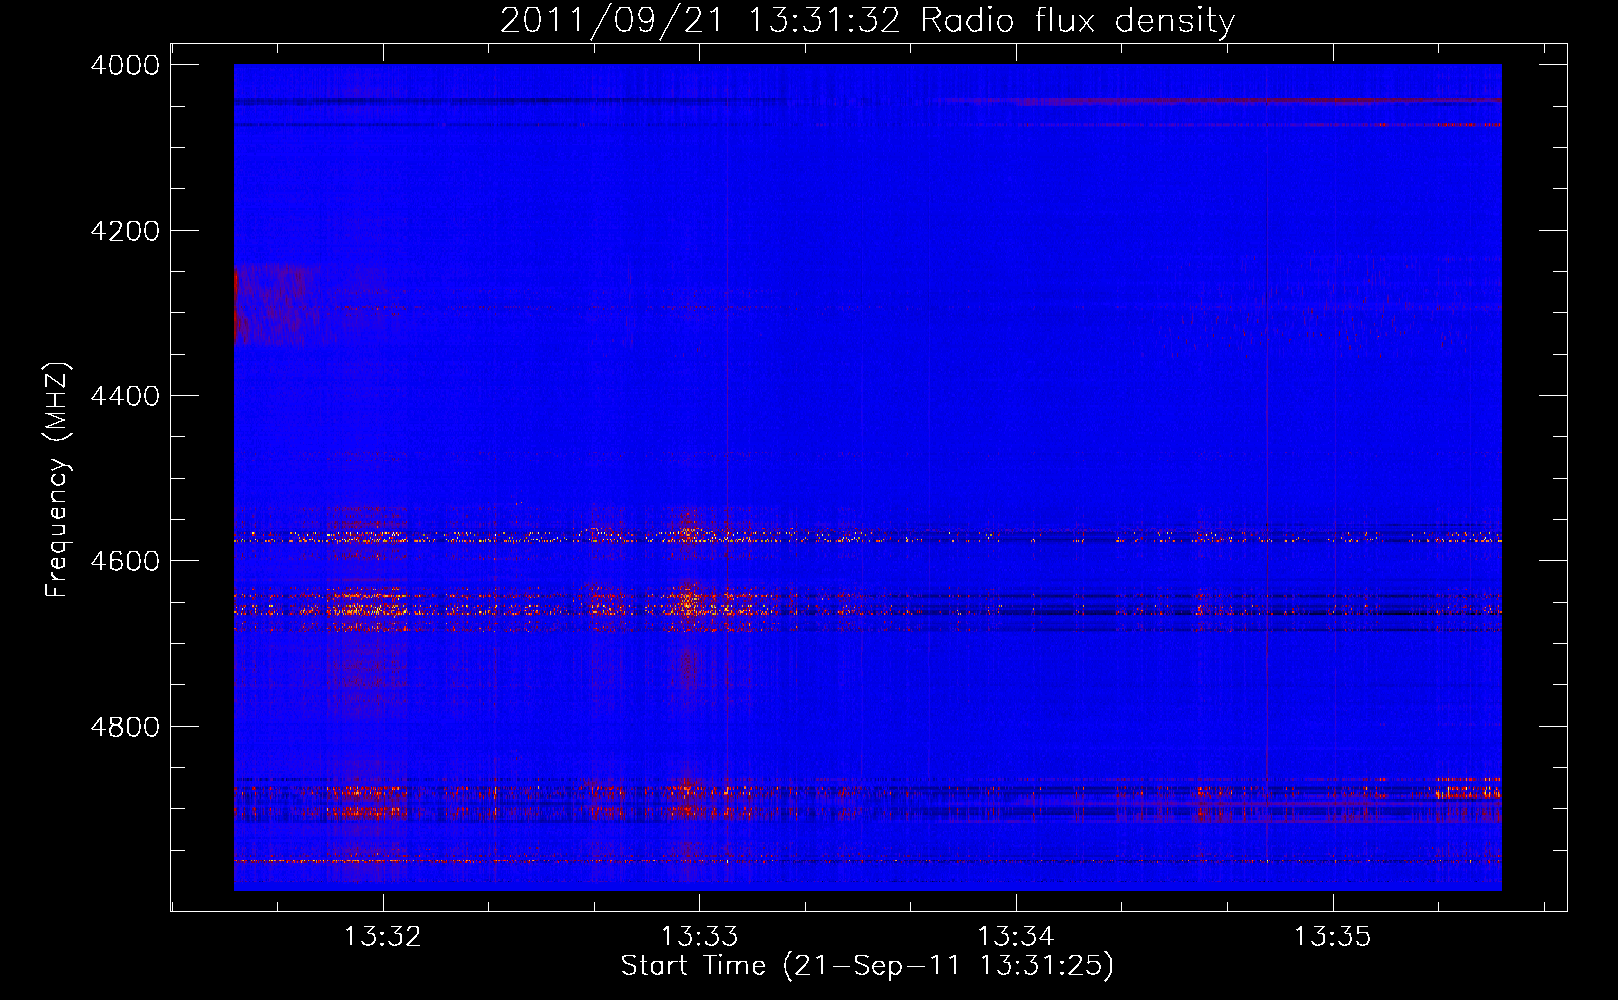Select the 4600 frequency tick label
1618x1000 pixels.
[x=125, y=561]
